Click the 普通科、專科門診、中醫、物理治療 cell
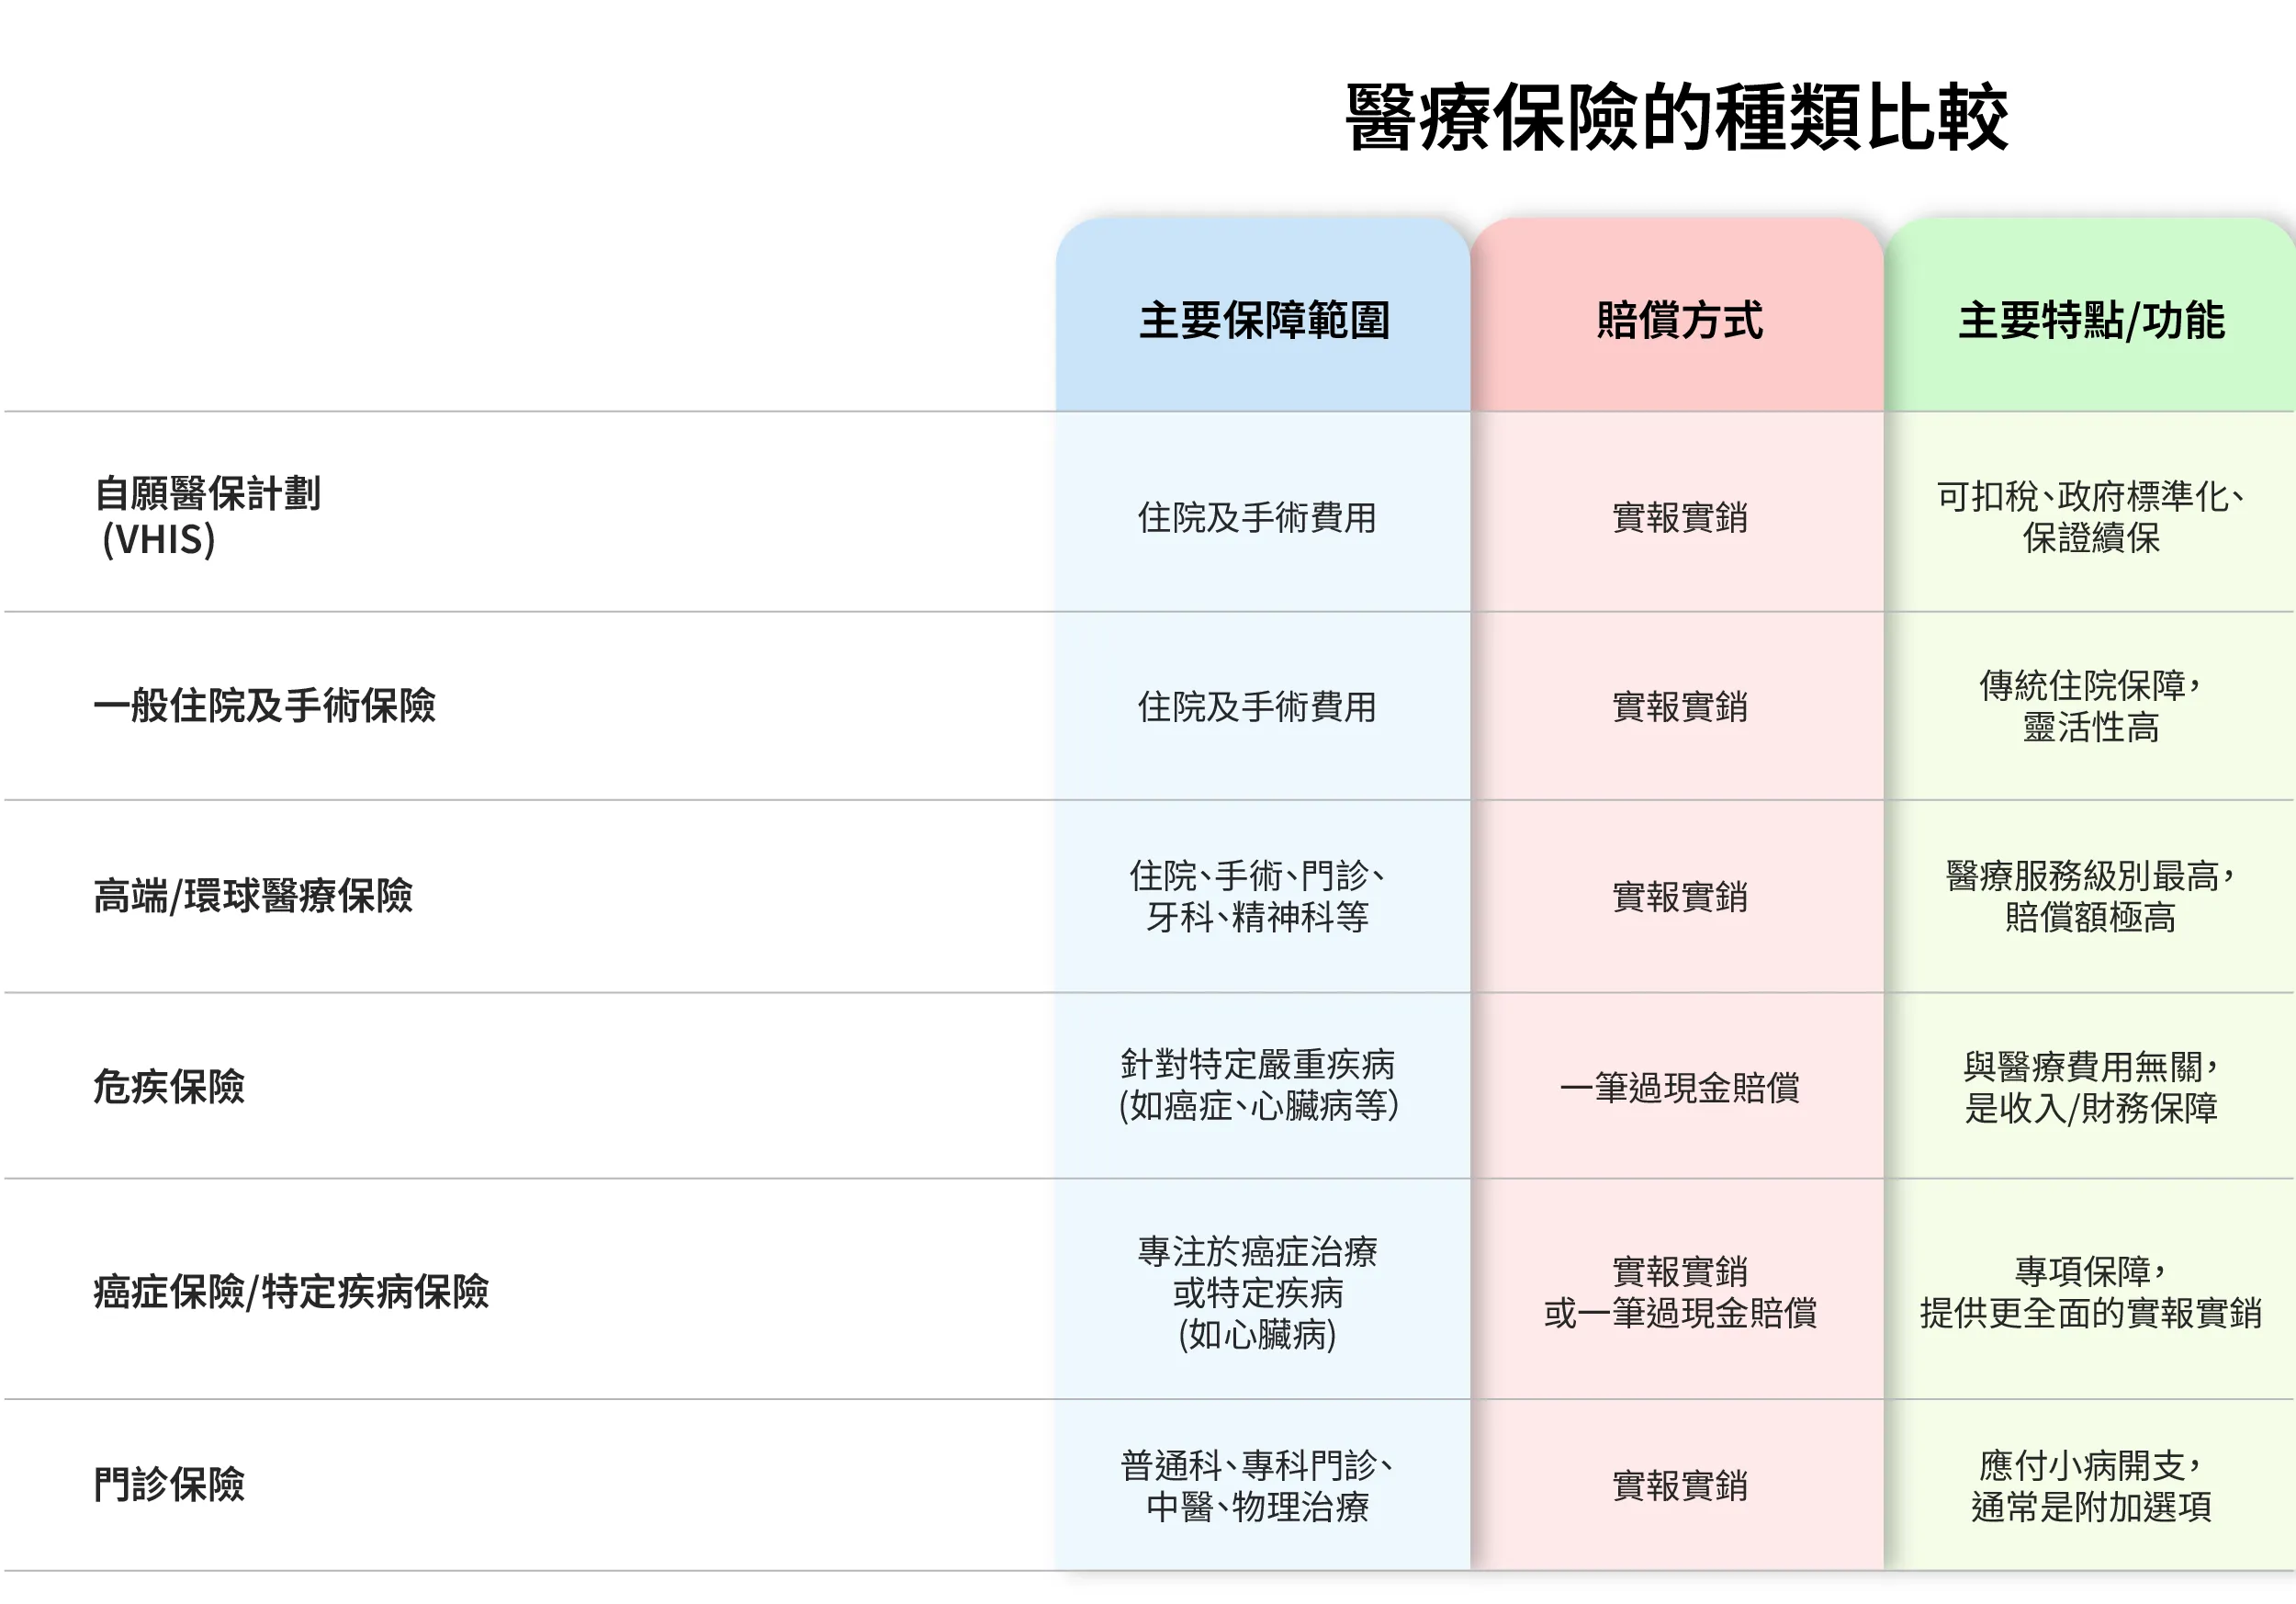This screenshot has width=2296, height=1604. coord(1258,1486)
